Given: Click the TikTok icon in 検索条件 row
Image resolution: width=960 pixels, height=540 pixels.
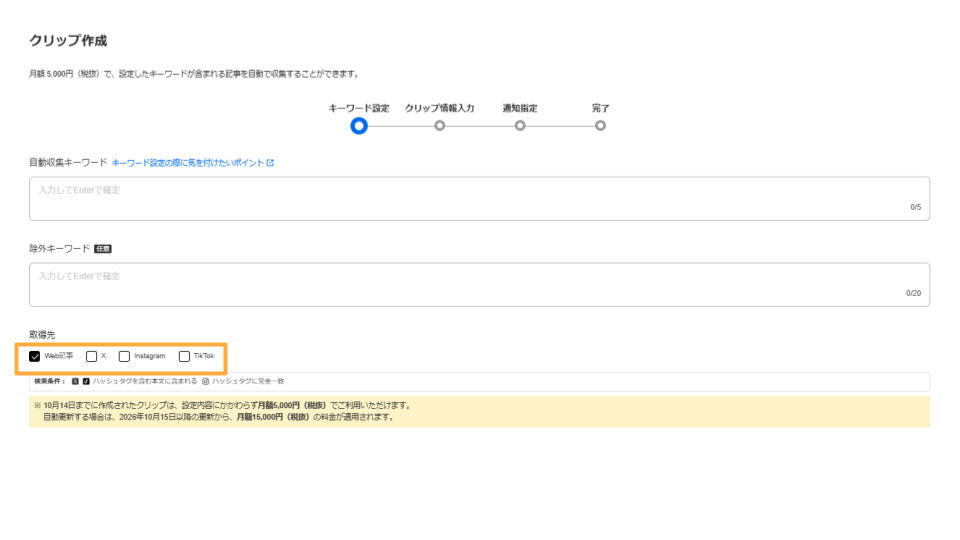Looking at the screenshot, I should 86,381.
